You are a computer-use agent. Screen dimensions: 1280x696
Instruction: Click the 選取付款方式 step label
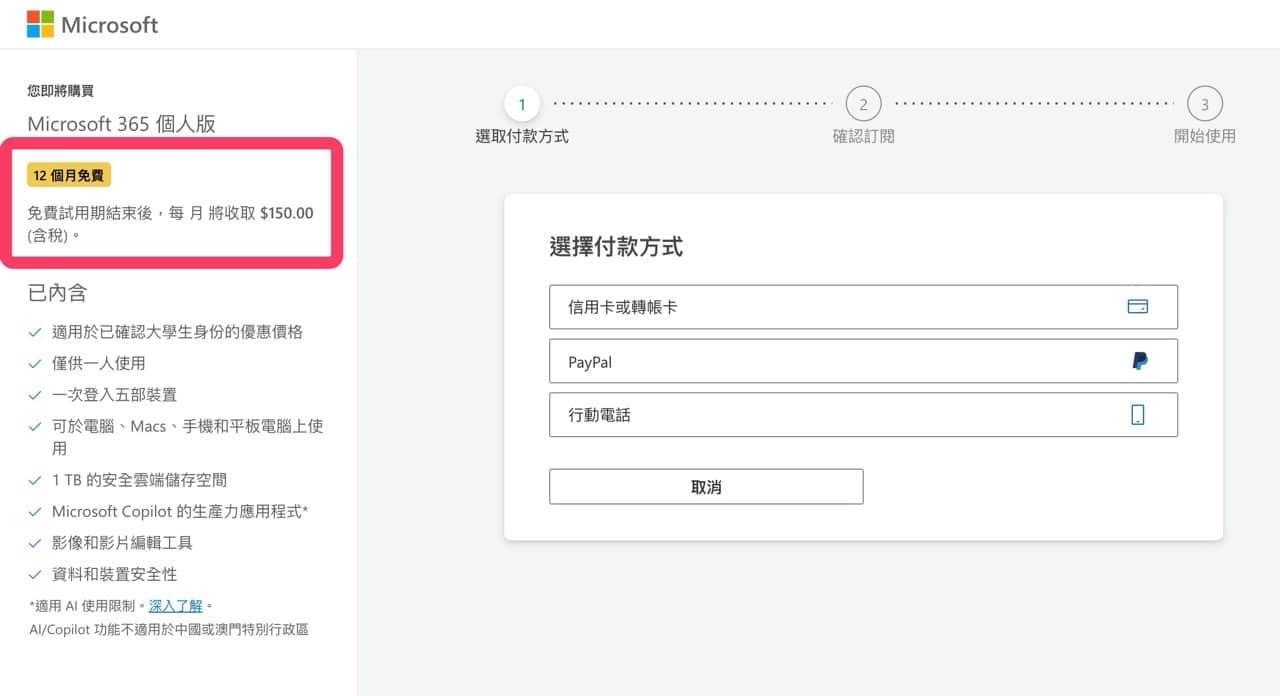click(x=521, y=136)
